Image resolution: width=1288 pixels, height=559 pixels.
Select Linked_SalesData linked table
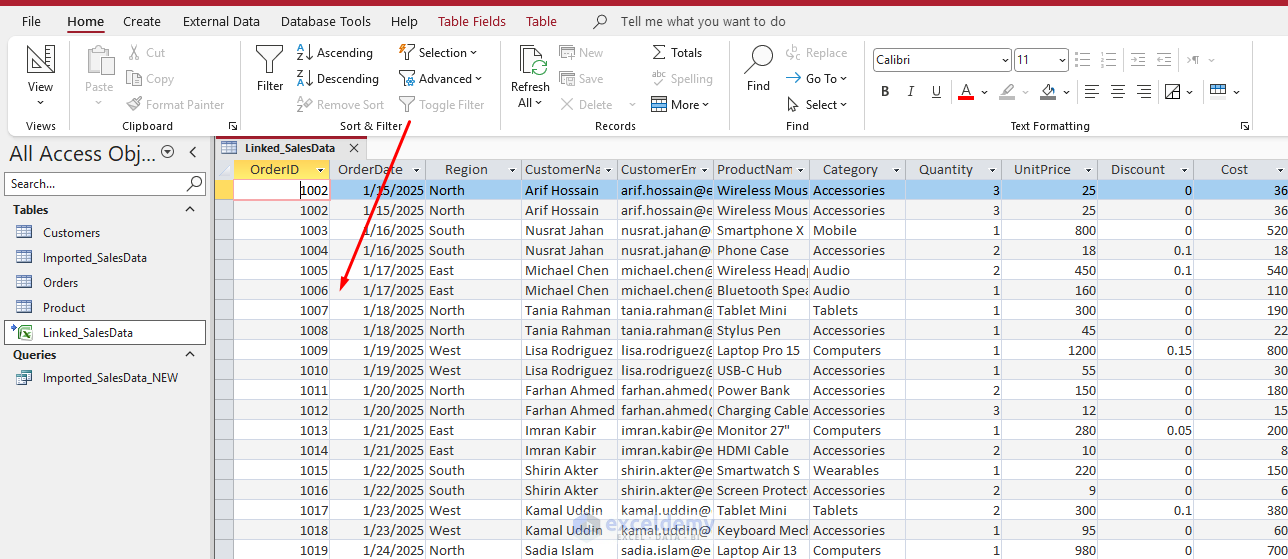click(105, 332)
